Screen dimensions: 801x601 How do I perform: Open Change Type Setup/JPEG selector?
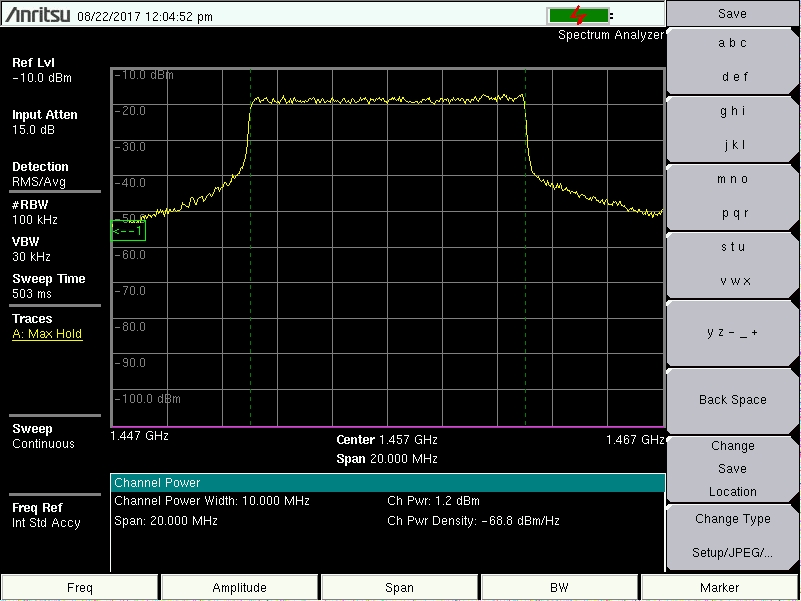tap(732, 535)
